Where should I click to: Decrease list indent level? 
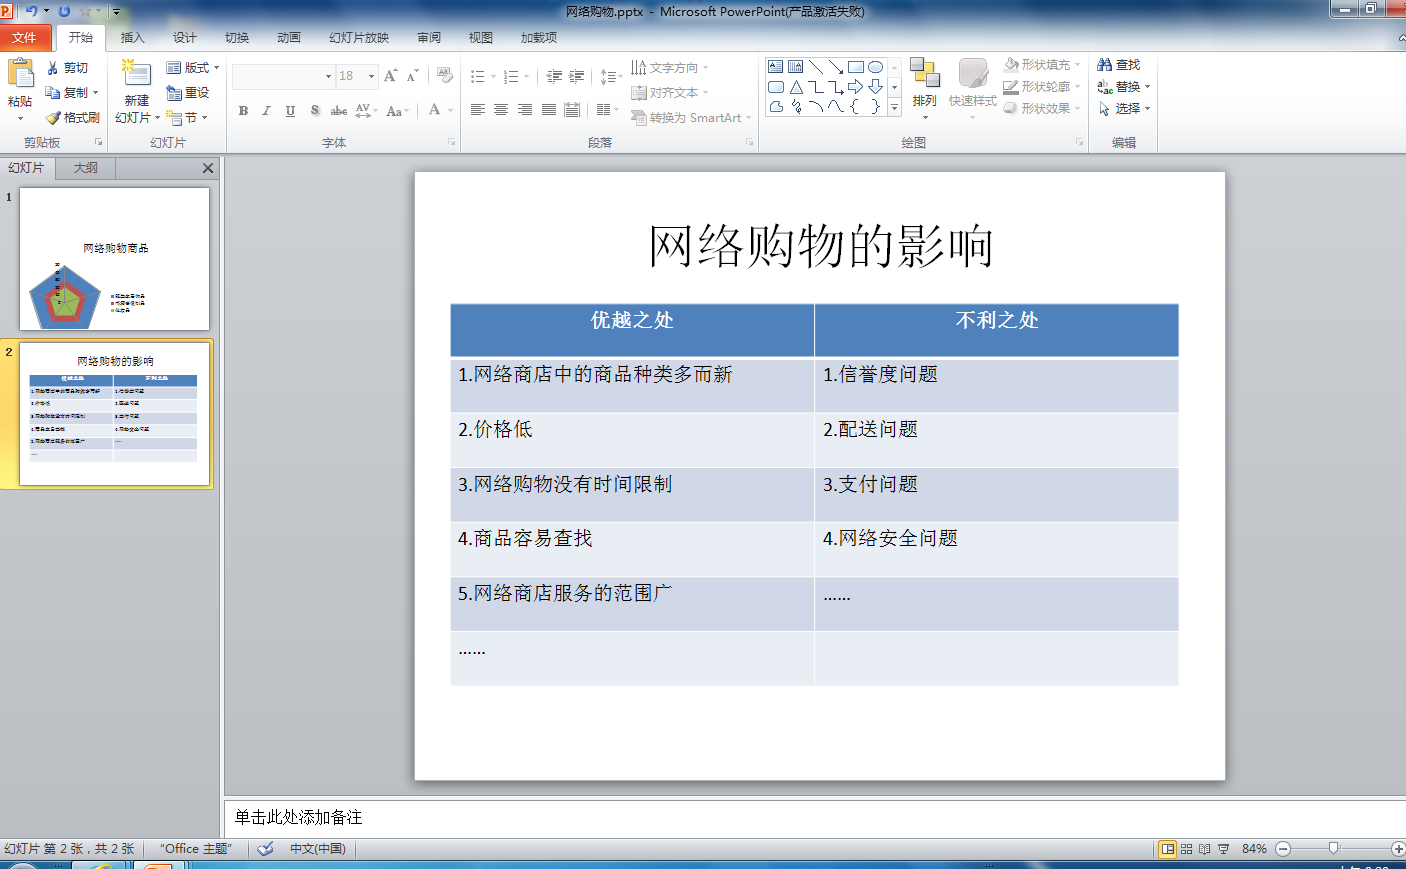pos(554,76)
